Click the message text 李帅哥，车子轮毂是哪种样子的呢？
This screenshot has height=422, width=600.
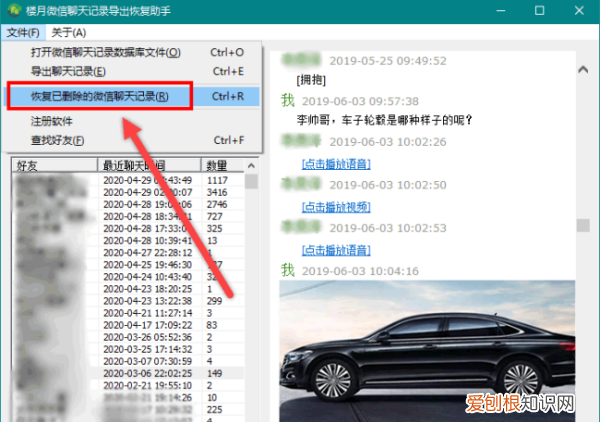click(385, 121)
